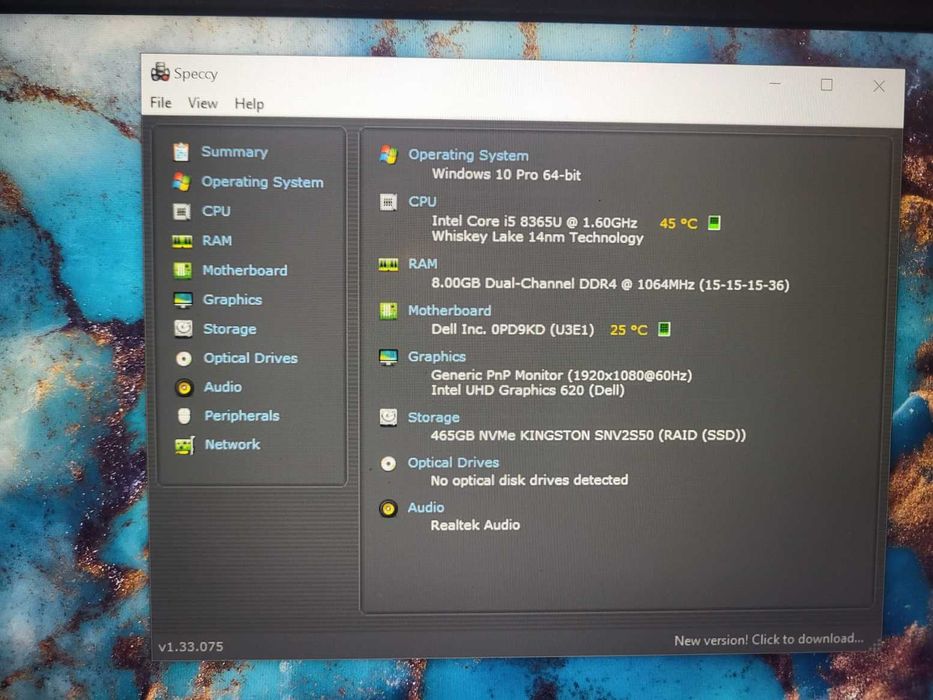Open the Help menu
Viewport: 933px width, 700px height.
pyautogui.click(x=249, y=104)
